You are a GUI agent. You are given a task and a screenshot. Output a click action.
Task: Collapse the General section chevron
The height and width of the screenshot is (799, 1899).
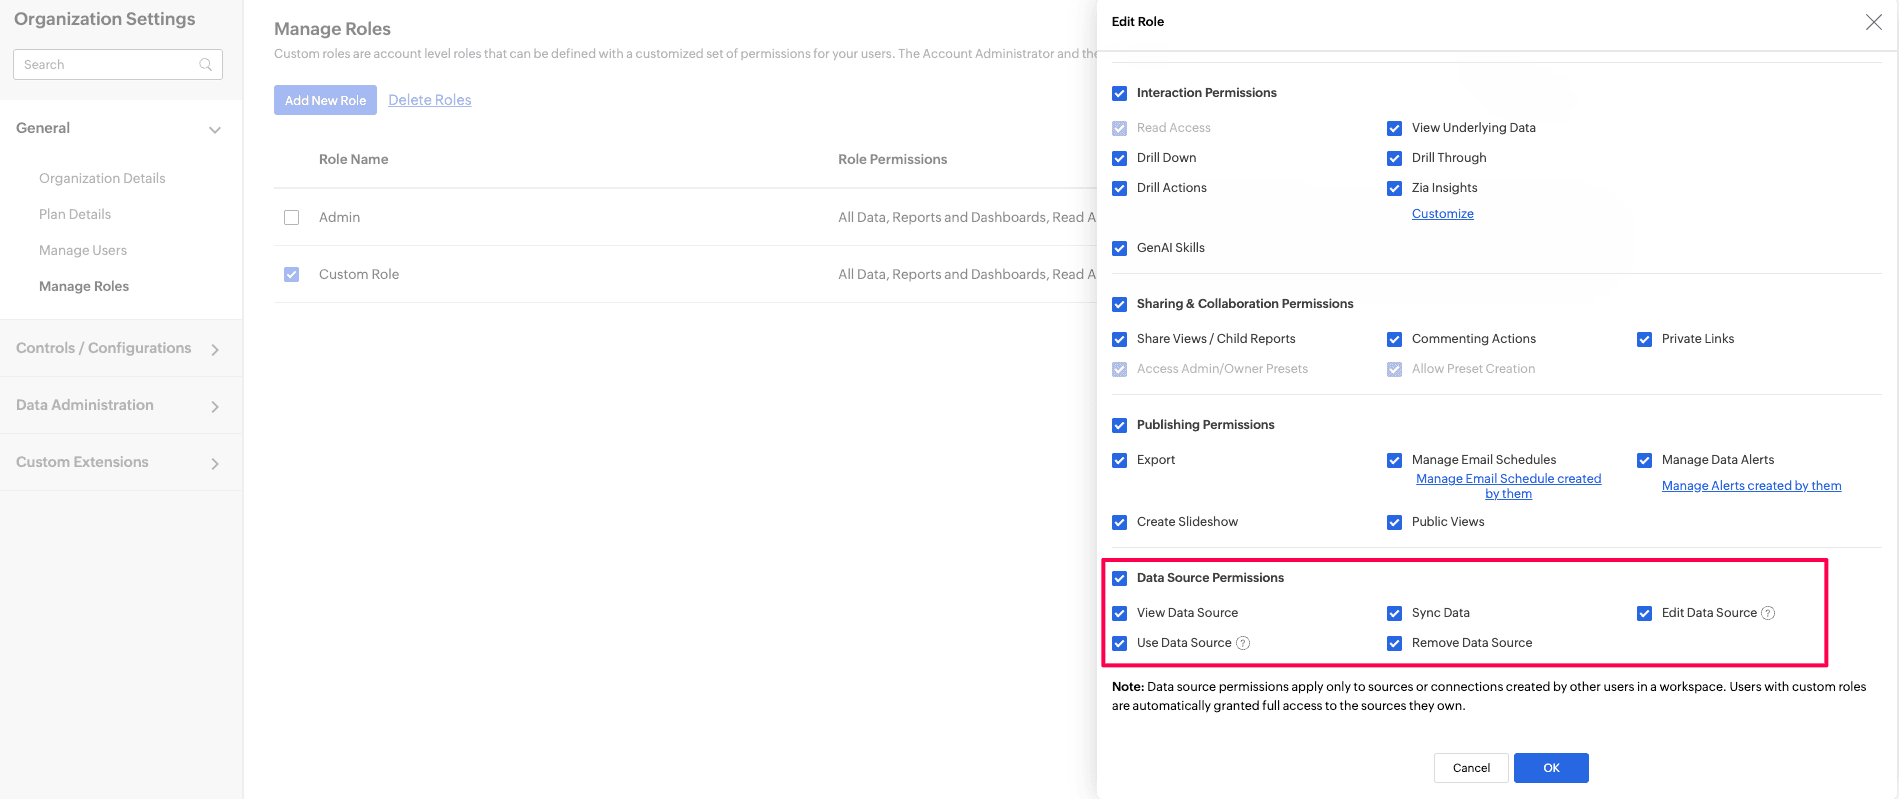click(215, 130)
